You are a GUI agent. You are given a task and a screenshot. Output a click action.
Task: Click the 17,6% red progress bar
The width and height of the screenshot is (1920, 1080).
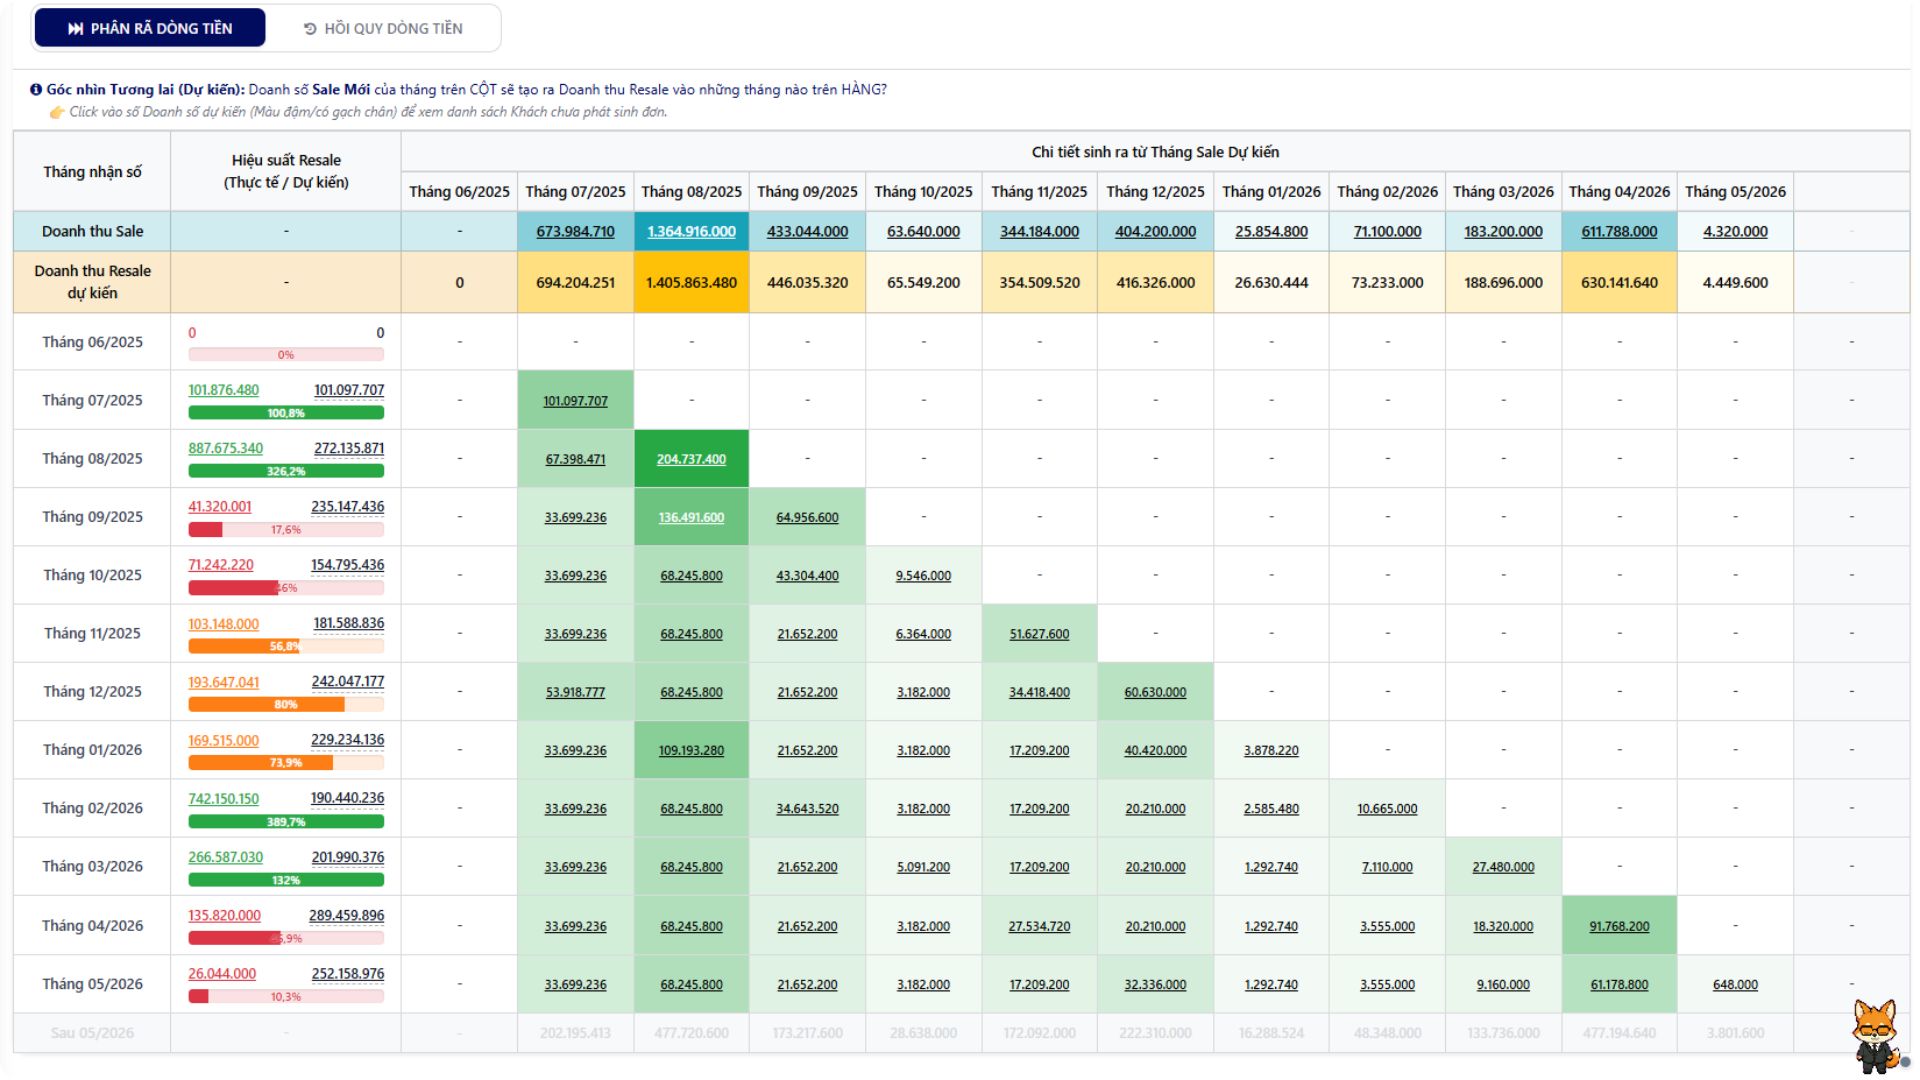coord(286,530)
